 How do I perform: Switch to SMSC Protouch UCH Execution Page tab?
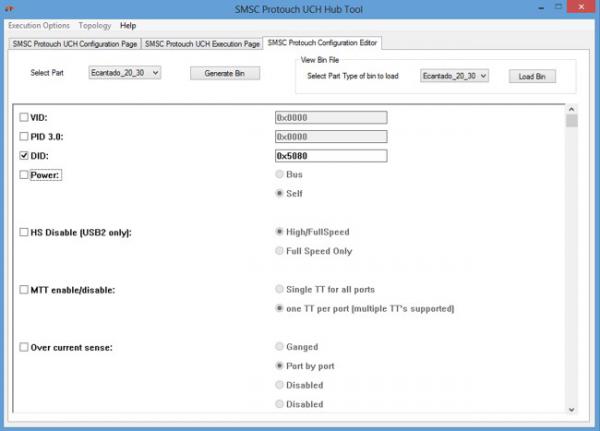point(202,44)
